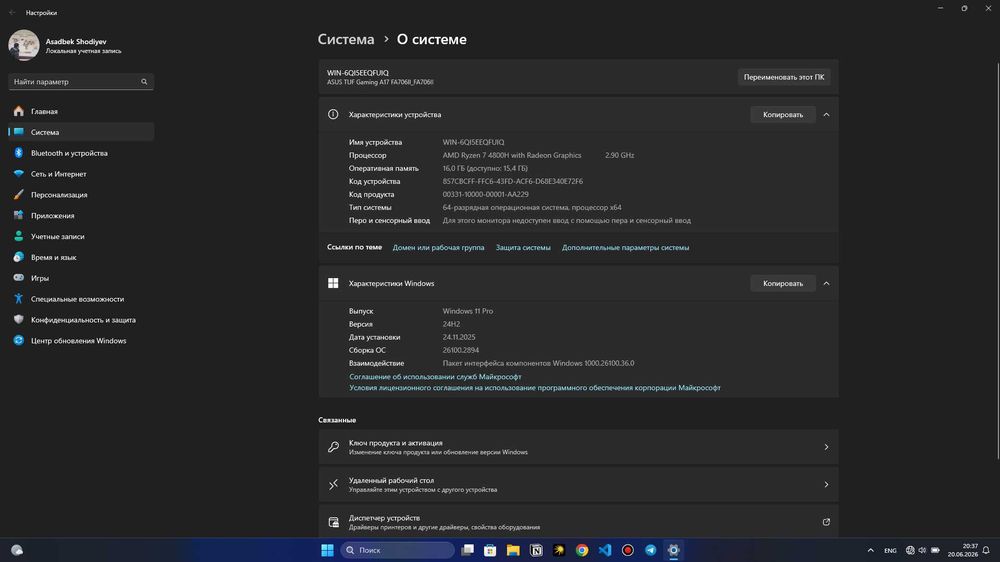Click the Диспетчер устройств row icon
The height and width of the screenshot is (562, 1000).
pyautogui.click(x=333, y=522)
